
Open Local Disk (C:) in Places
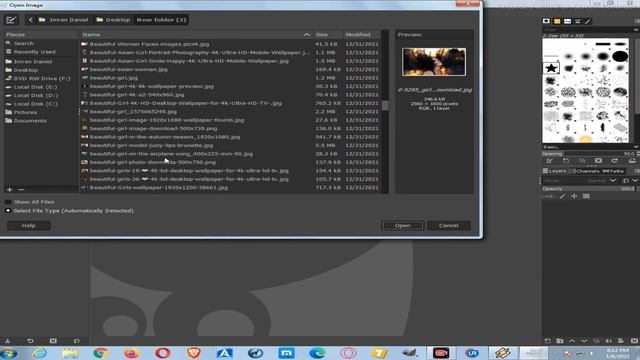(36, 104)
